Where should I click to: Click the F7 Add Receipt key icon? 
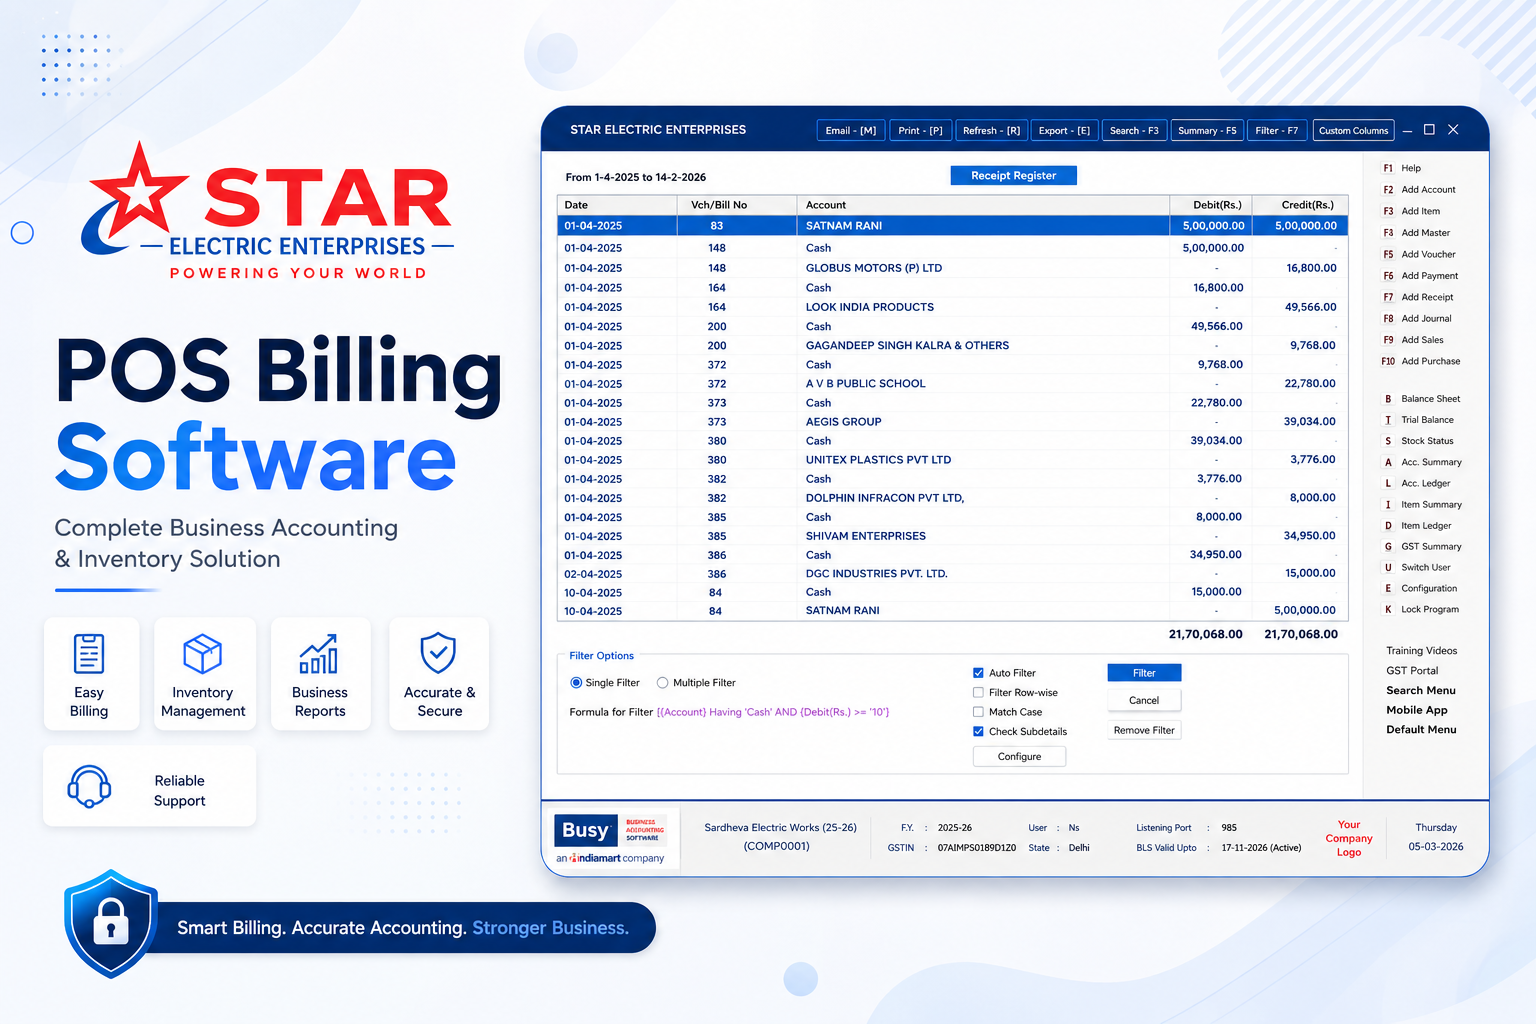click(1388, 297)
